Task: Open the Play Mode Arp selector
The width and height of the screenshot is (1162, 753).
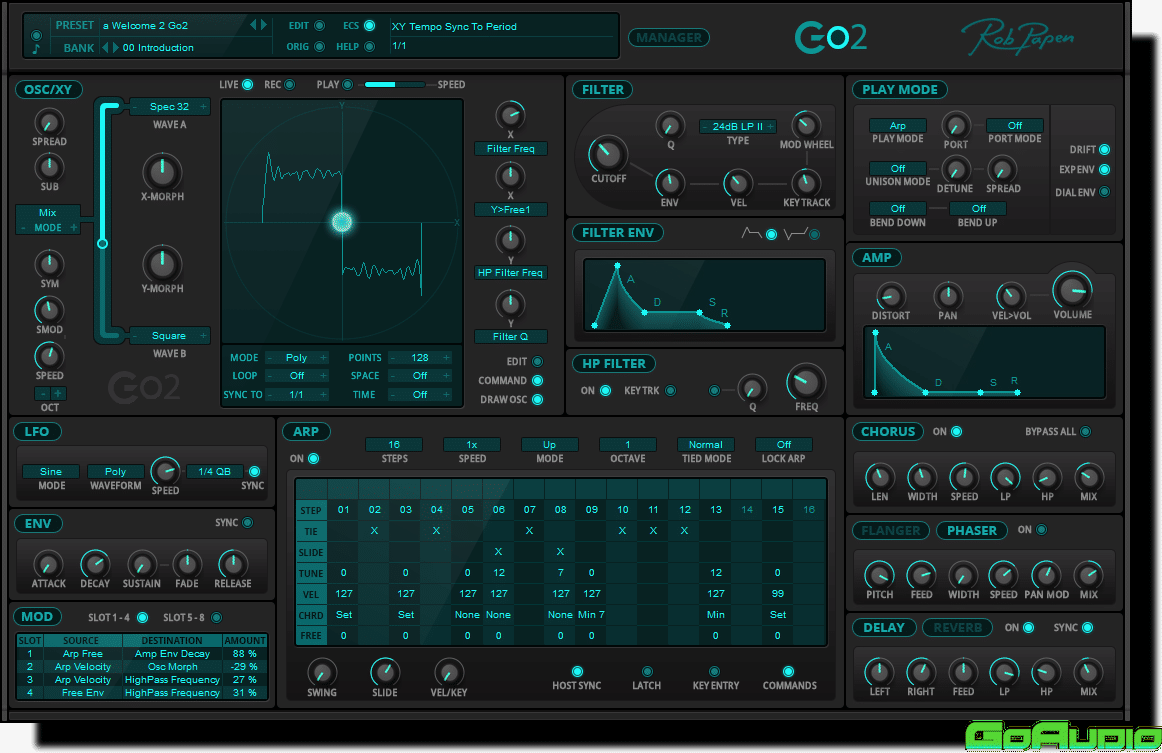Action: pyautogui.click(x=897, y=126)
